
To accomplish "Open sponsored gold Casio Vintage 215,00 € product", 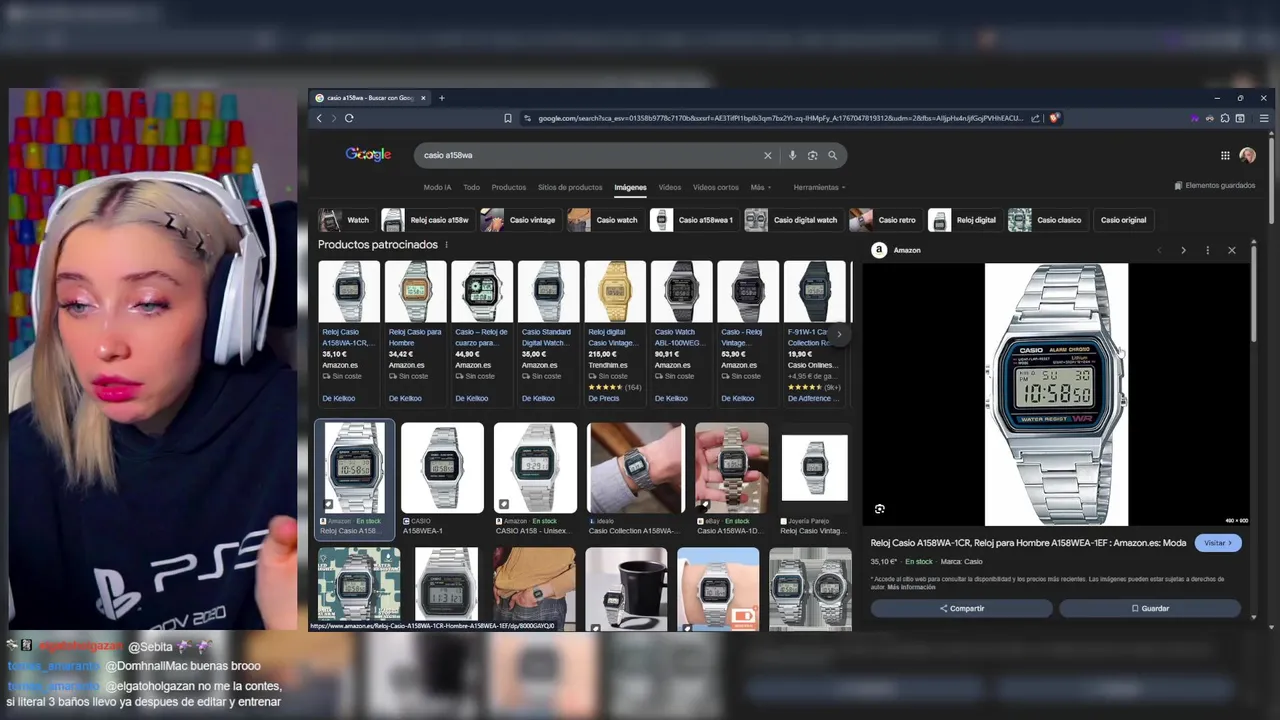I will [615, 332].
